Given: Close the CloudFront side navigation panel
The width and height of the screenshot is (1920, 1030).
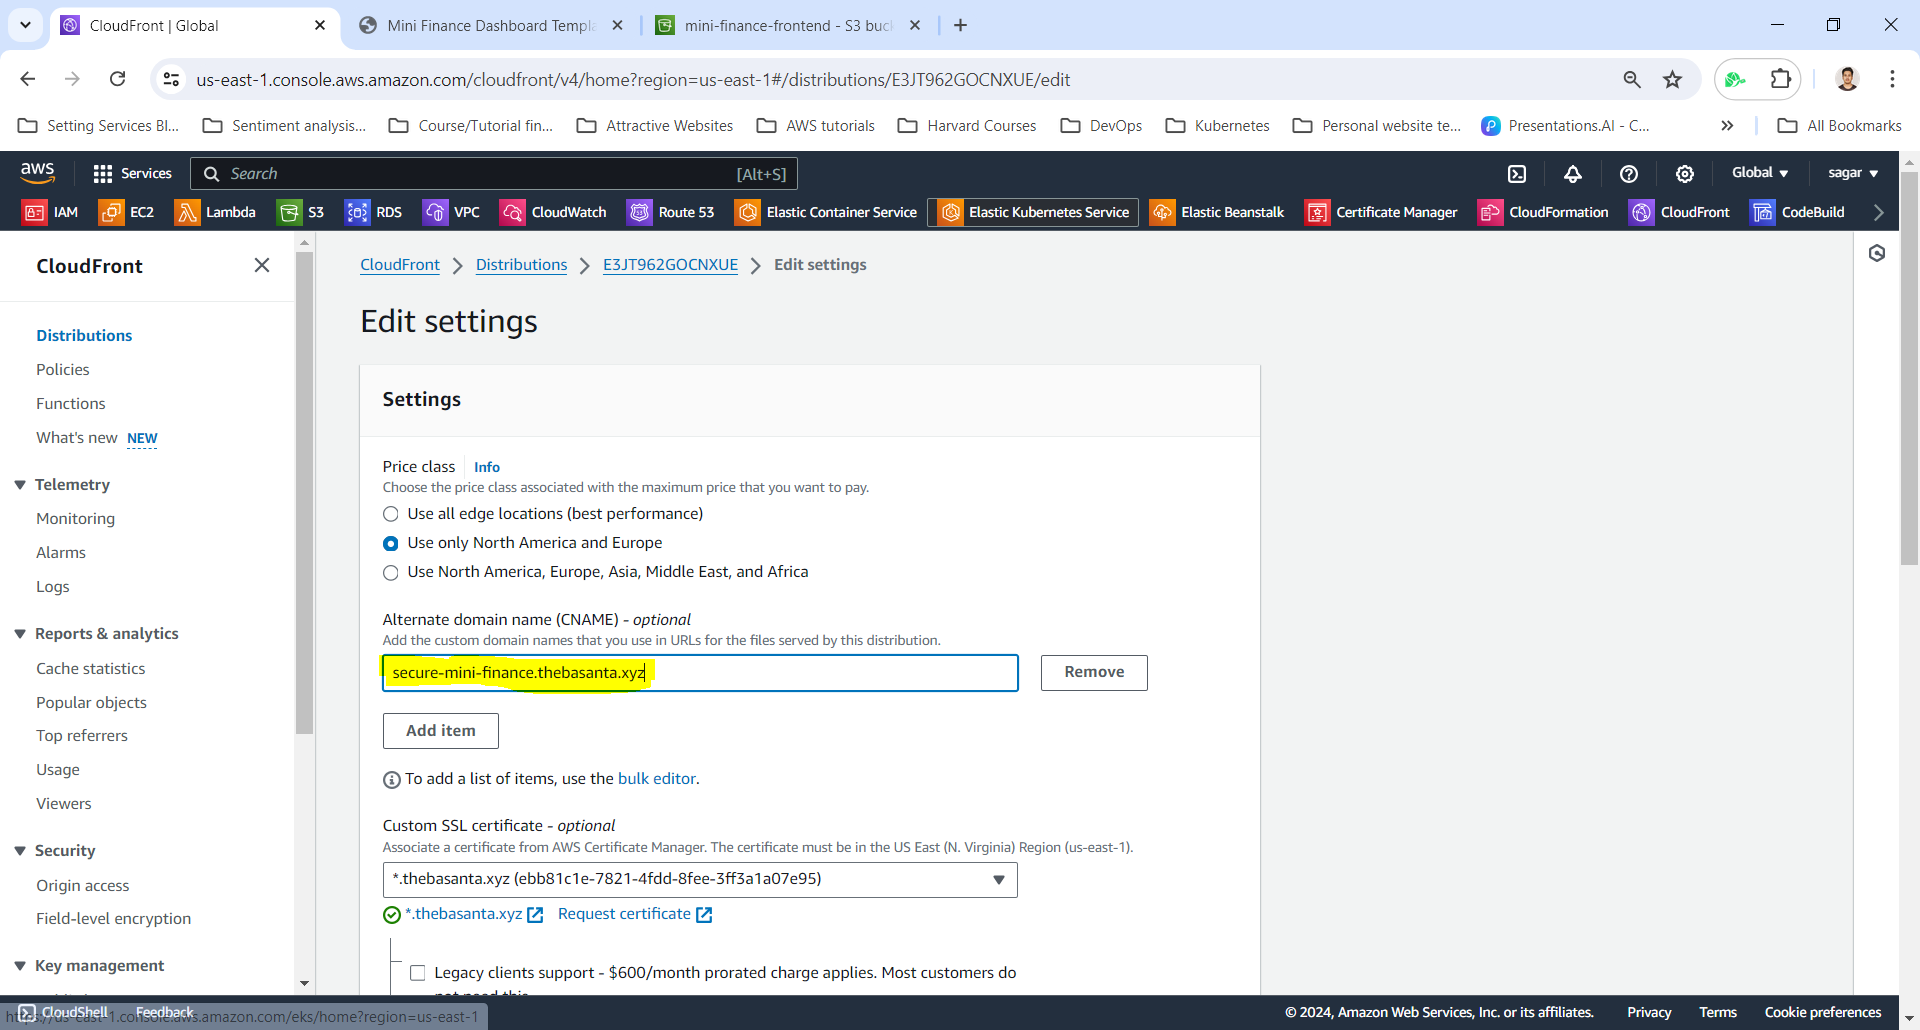Looking at the screenshot, I should click(262, 265).
